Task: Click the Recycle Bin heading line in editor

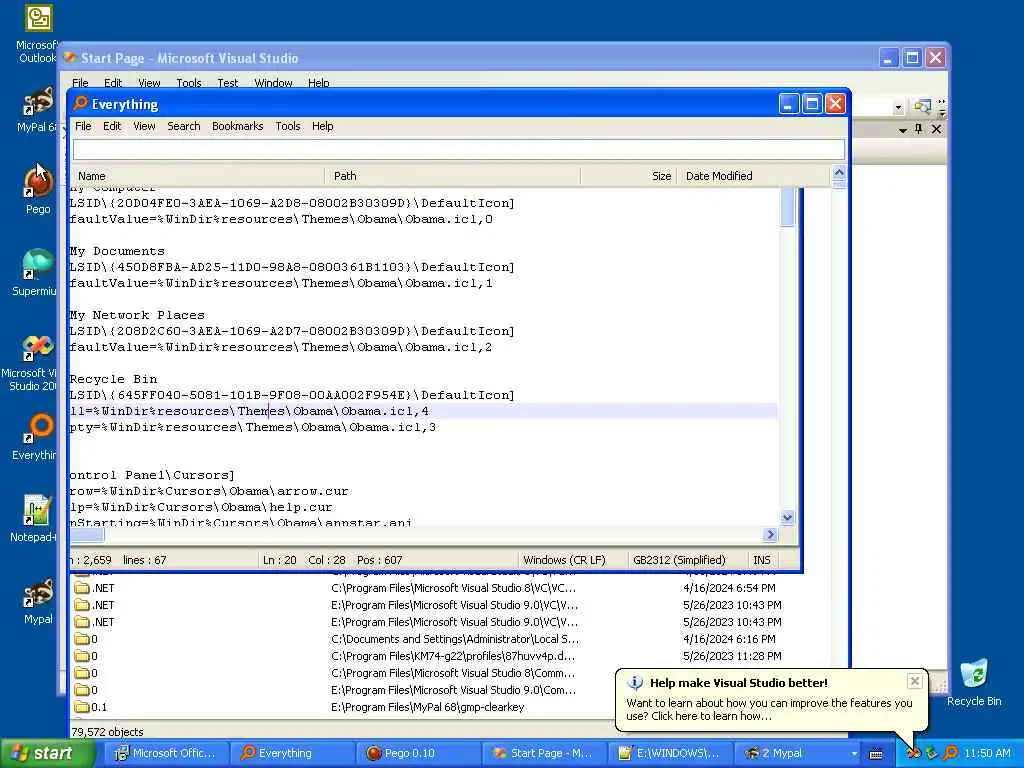Action: pyautogui.click(x=113, y=379)
